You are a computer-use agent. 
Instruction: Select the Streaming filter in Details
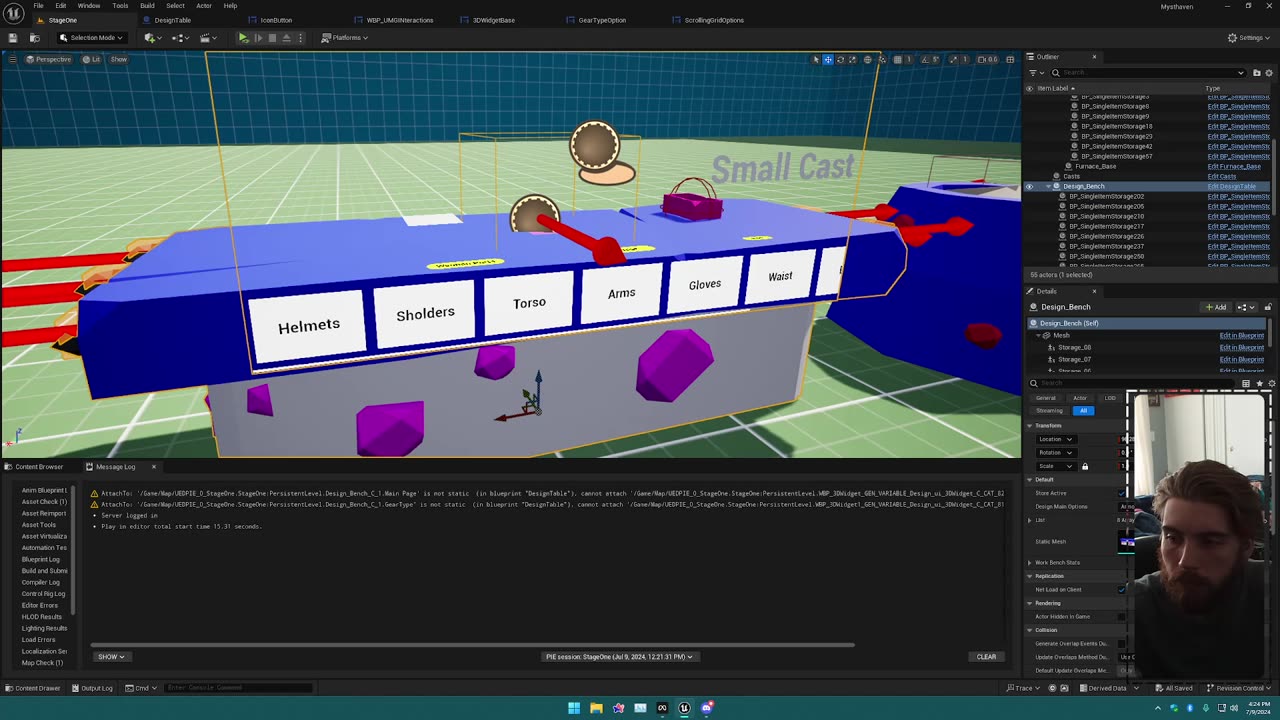click(x=1049, y=410)
